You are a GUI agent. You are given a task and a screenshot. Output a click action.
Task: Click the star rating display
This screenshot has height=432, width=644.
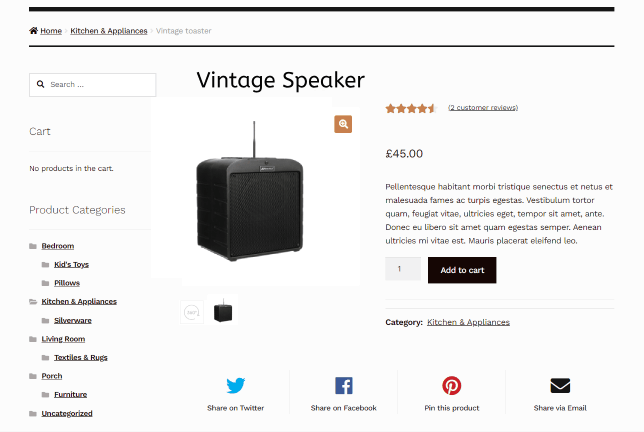click(x=411, y=108)
